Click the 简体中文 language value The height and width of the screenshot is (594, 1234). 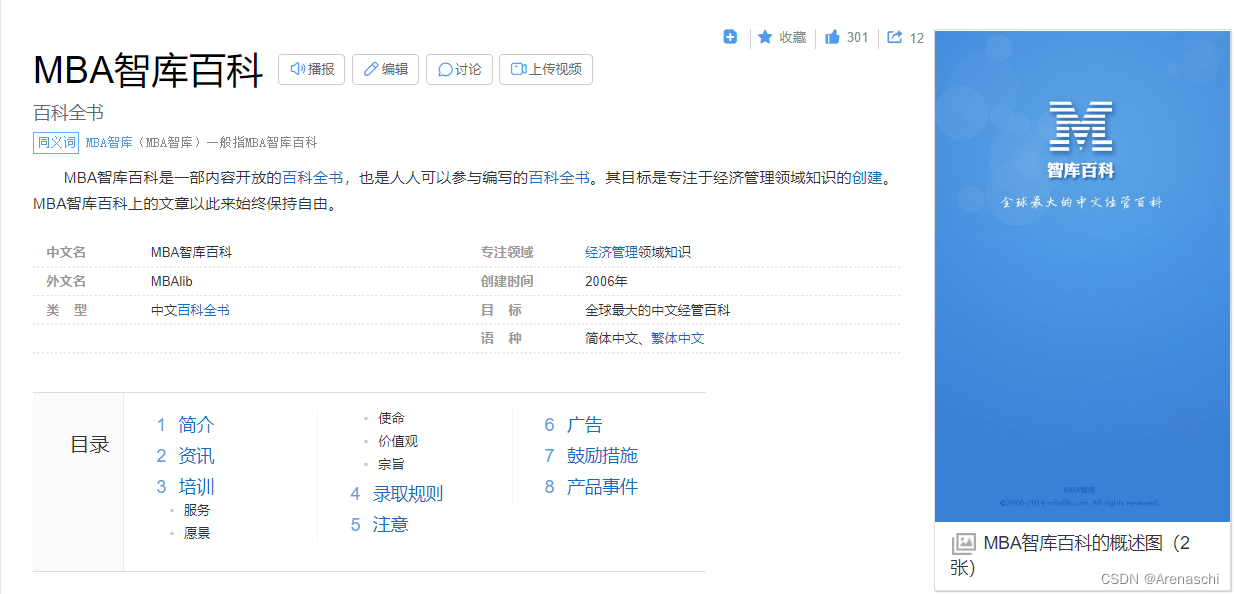pos(611,339)
